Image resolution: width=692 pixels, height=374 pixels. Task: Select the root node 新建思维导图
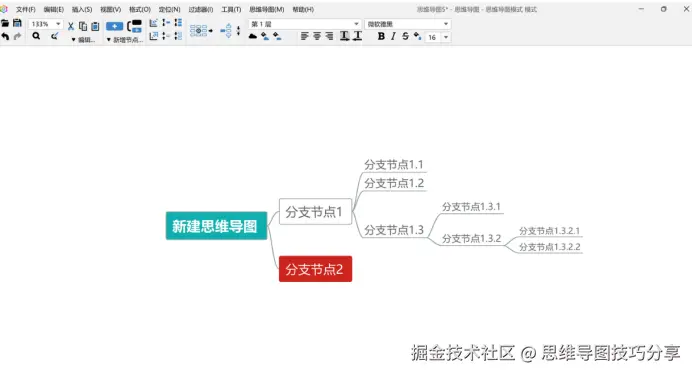pos(216,226)
